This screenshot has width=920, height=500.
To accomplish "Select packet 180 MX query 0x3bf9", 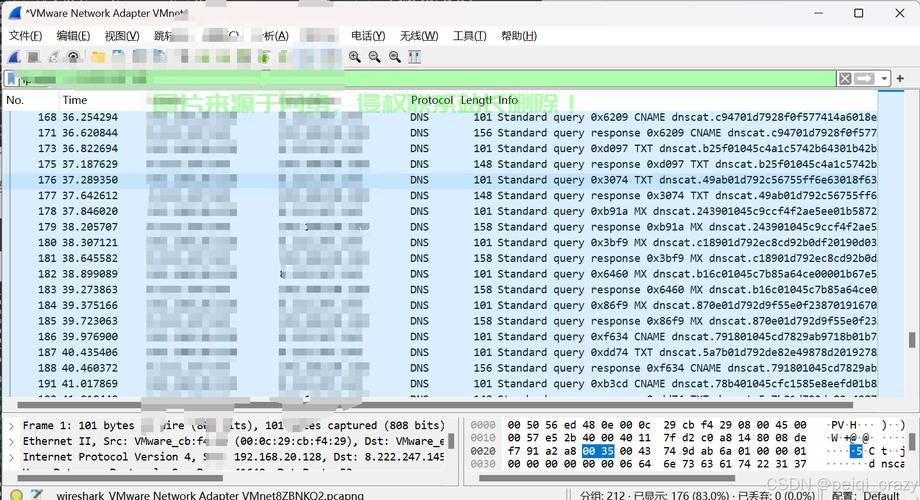I will 440,242.
